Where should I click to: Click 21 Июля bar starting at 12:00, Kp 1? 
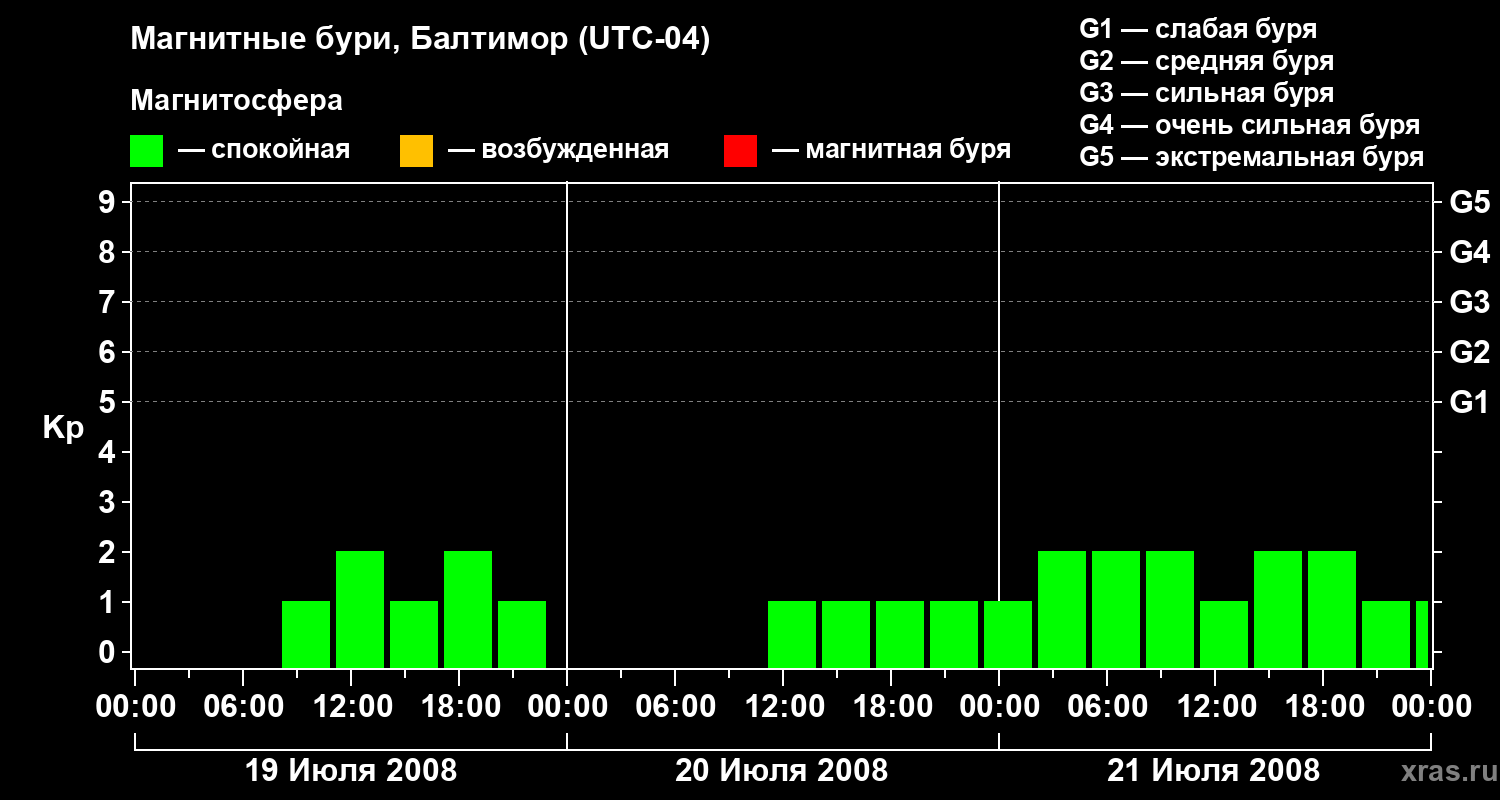pos(1224,634)
